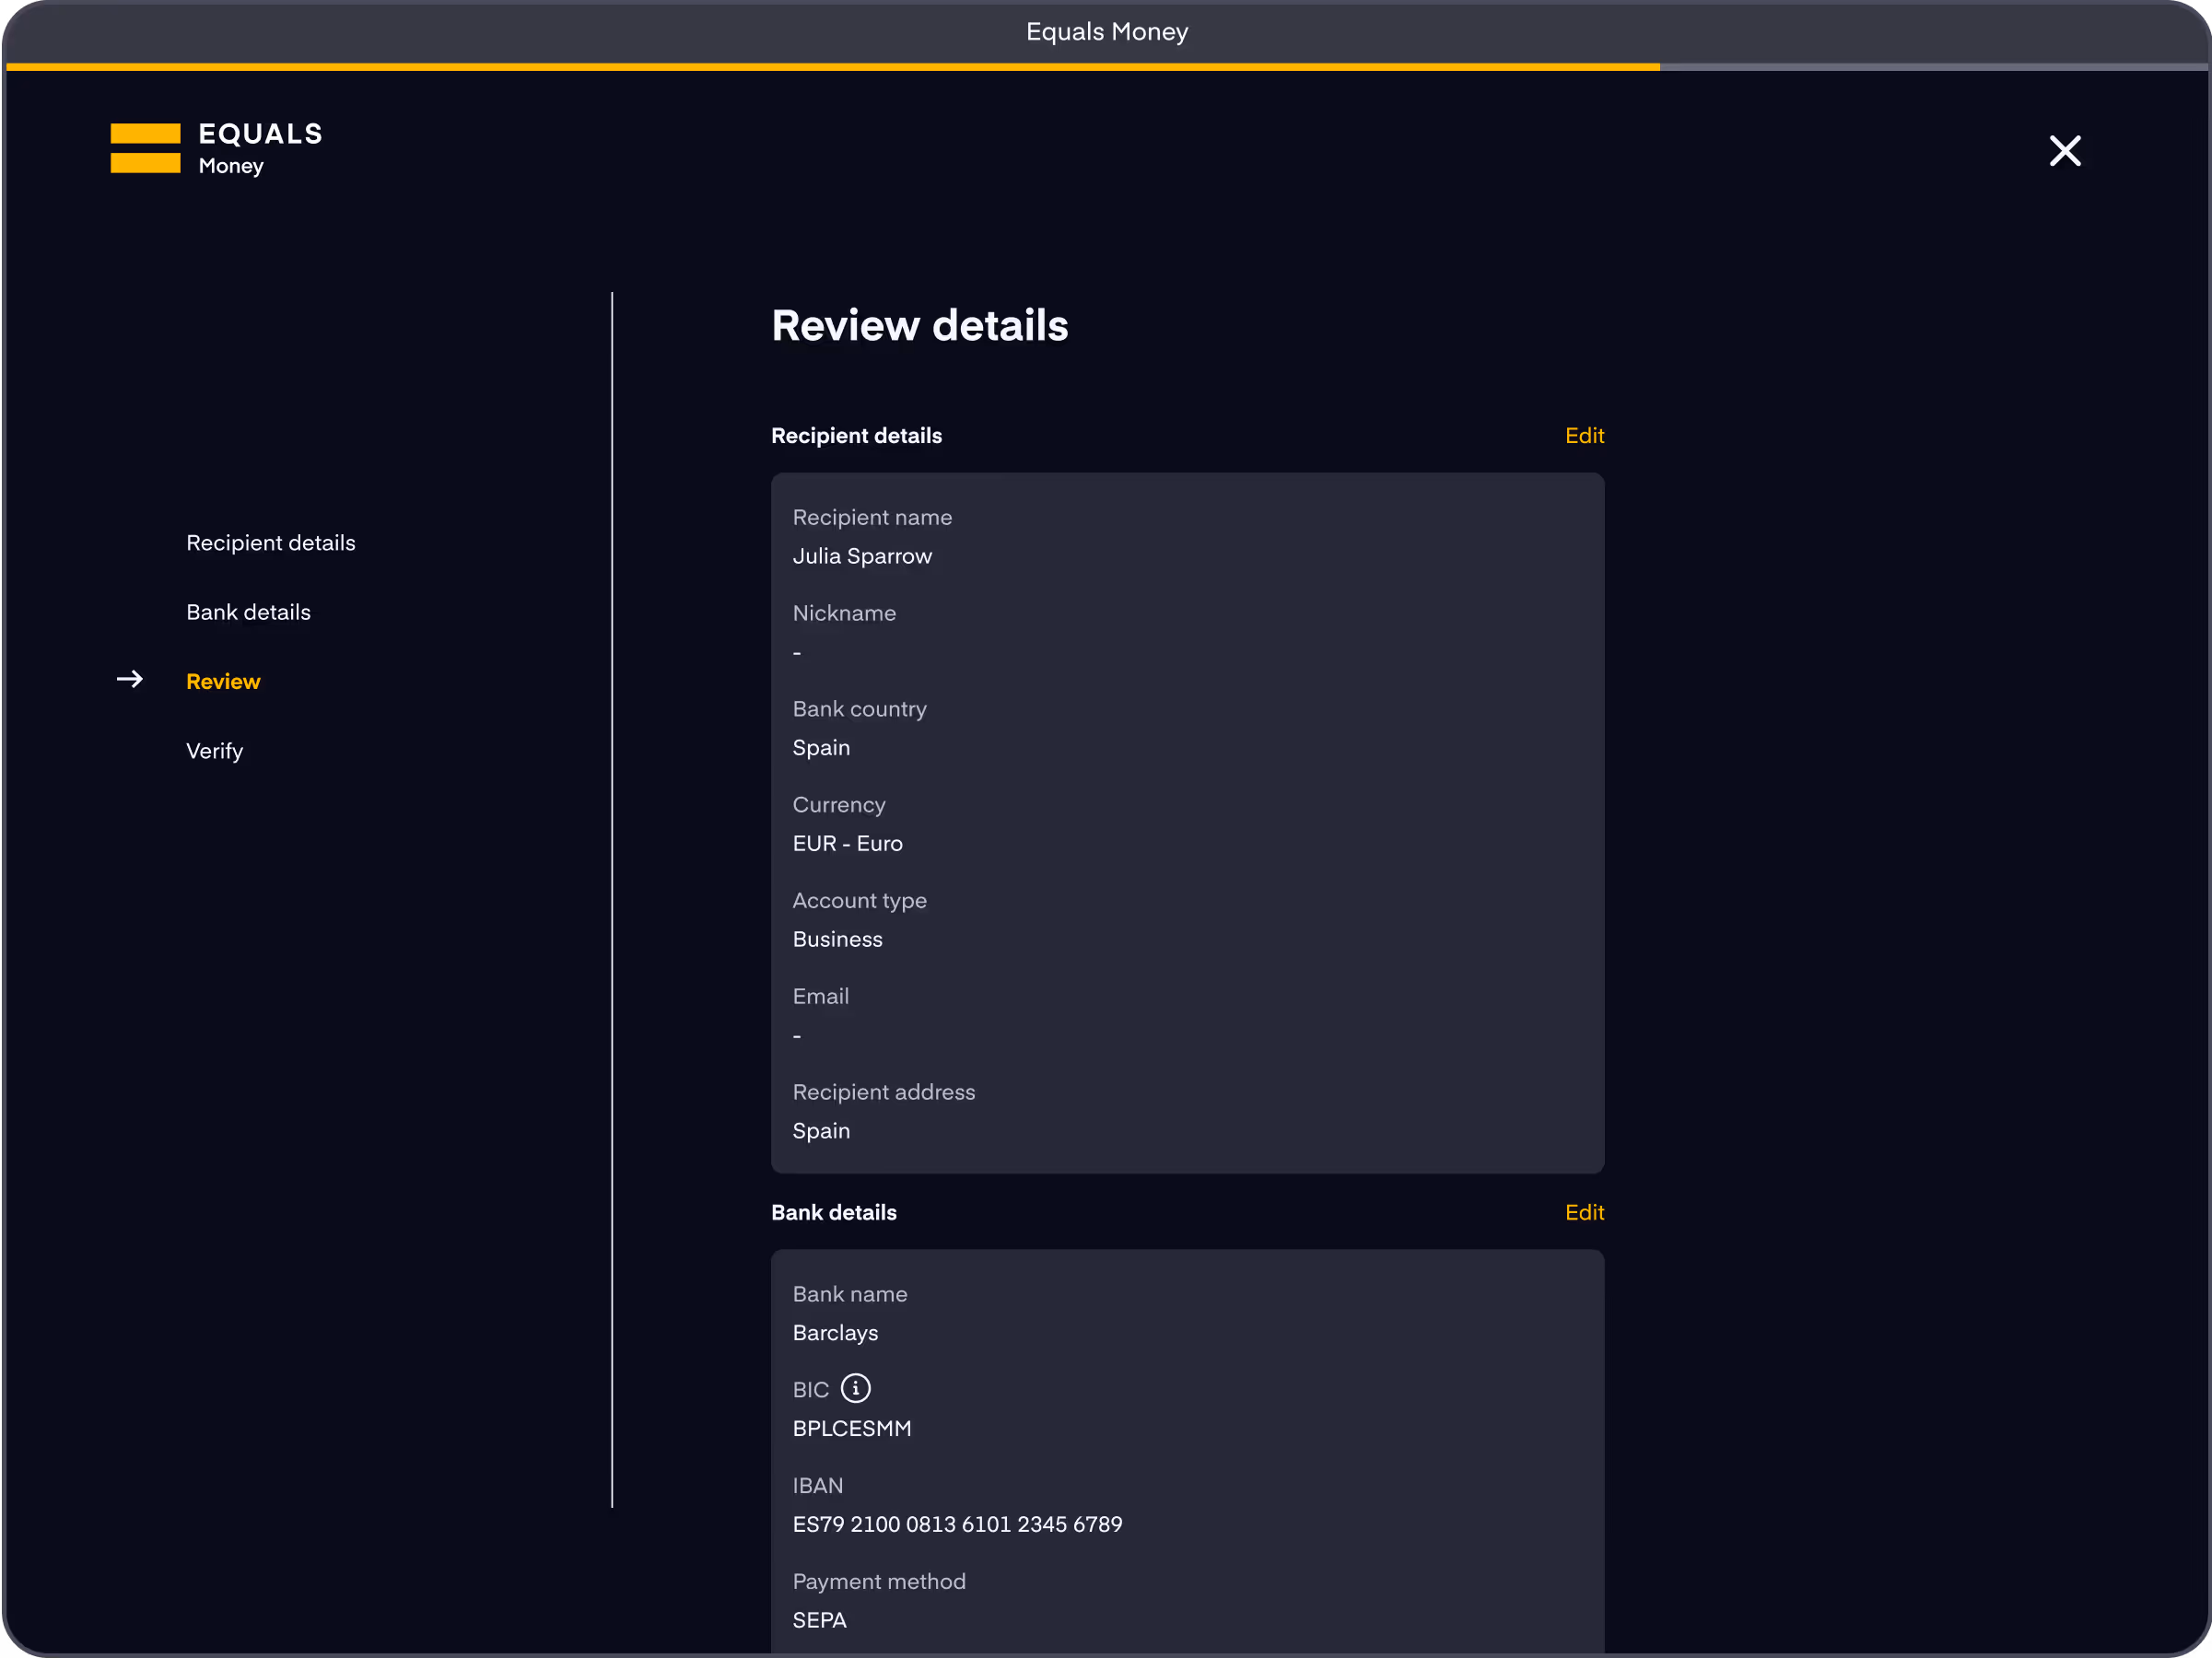Click the Equals Money window title
Screen dimensions: 2212x1658
click(x=1106, y=32)
